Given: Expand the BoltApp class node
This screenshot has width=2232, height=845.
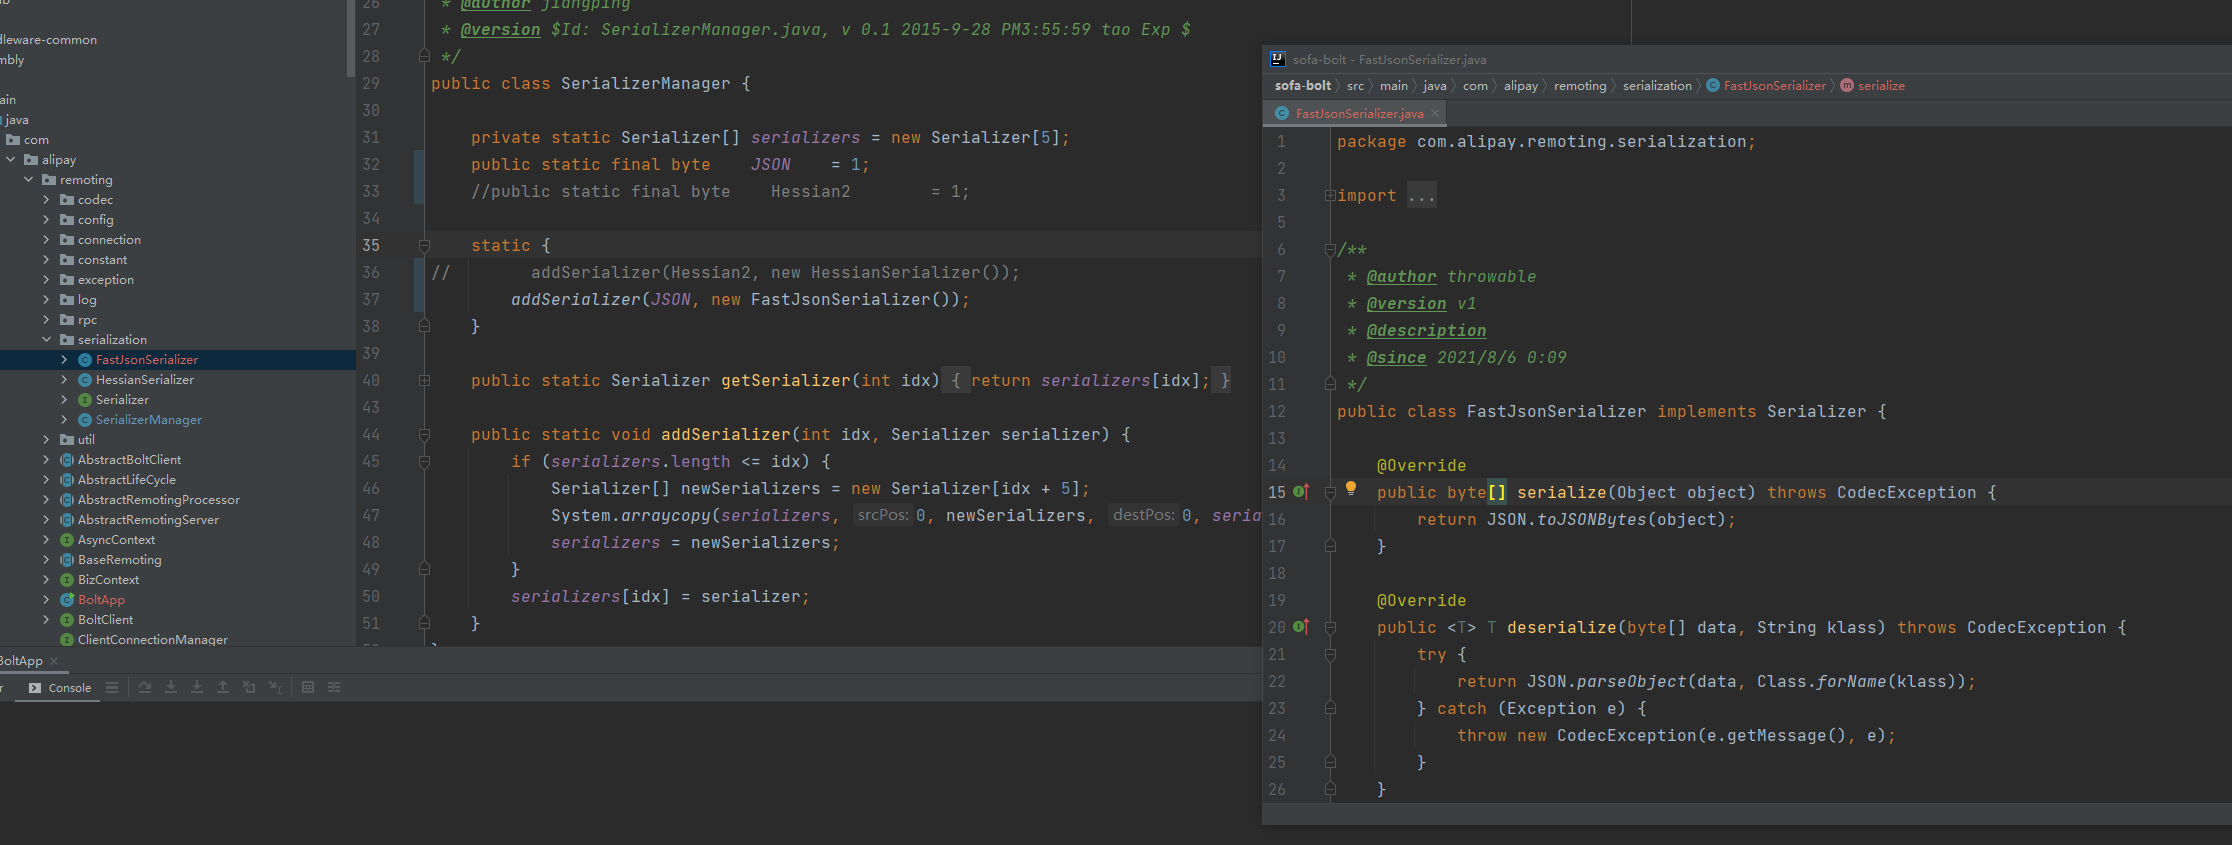Looking at the screenshot, I should [47, 600].
